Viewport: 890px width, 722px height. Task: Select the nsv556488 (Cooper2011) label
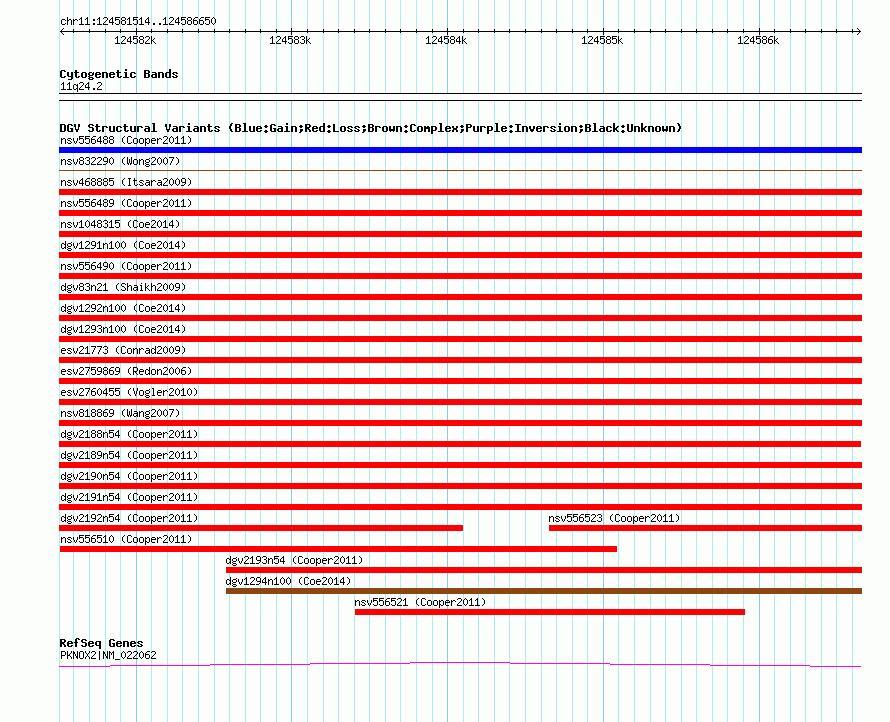[126, 140]
